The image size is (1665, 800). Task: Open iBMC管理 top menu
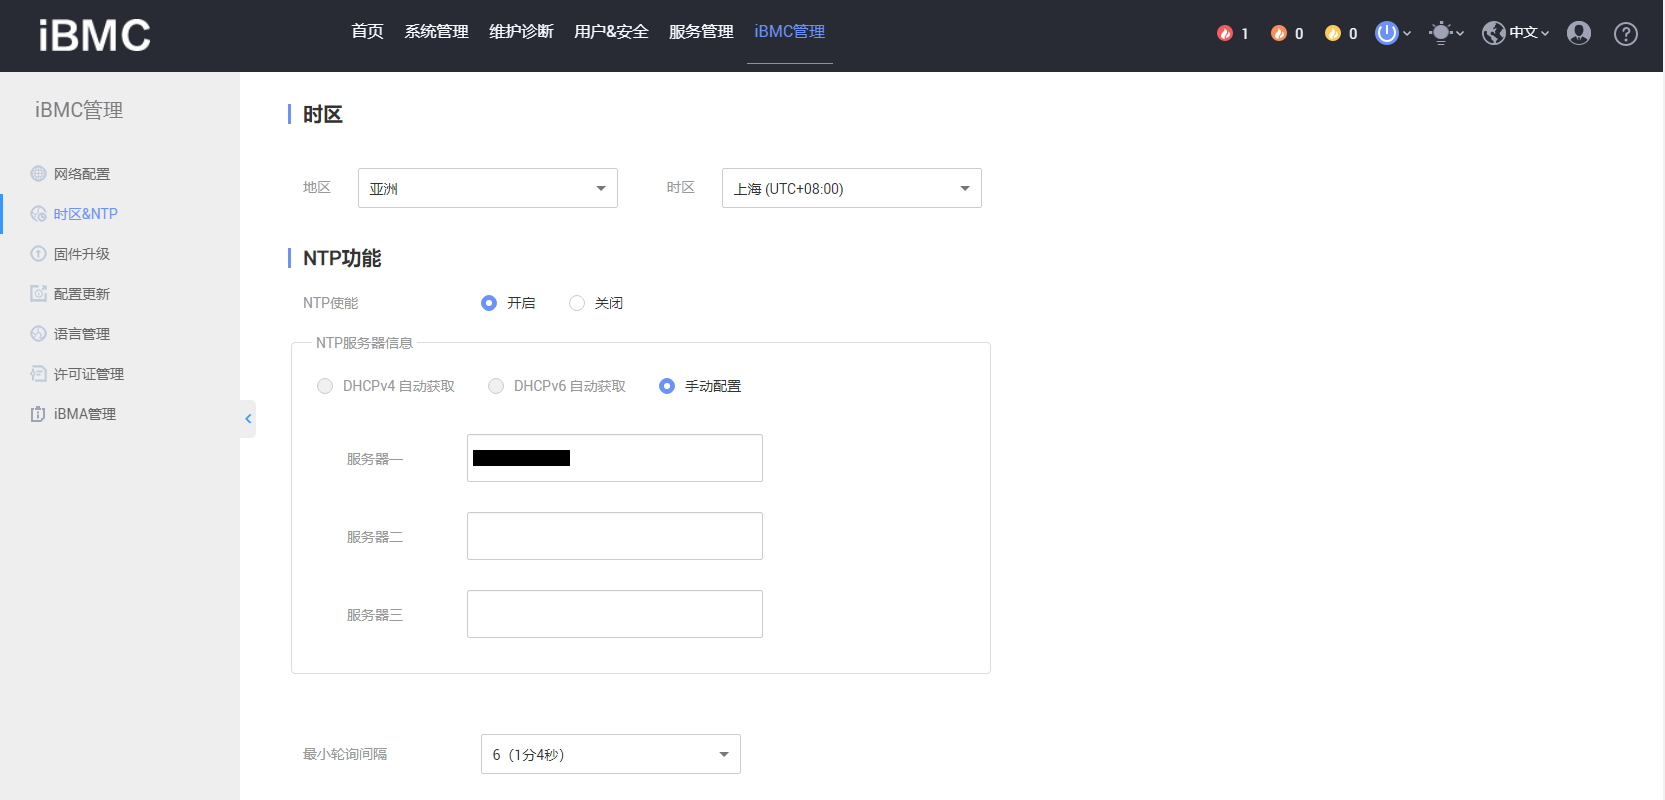tap(790, 32)
